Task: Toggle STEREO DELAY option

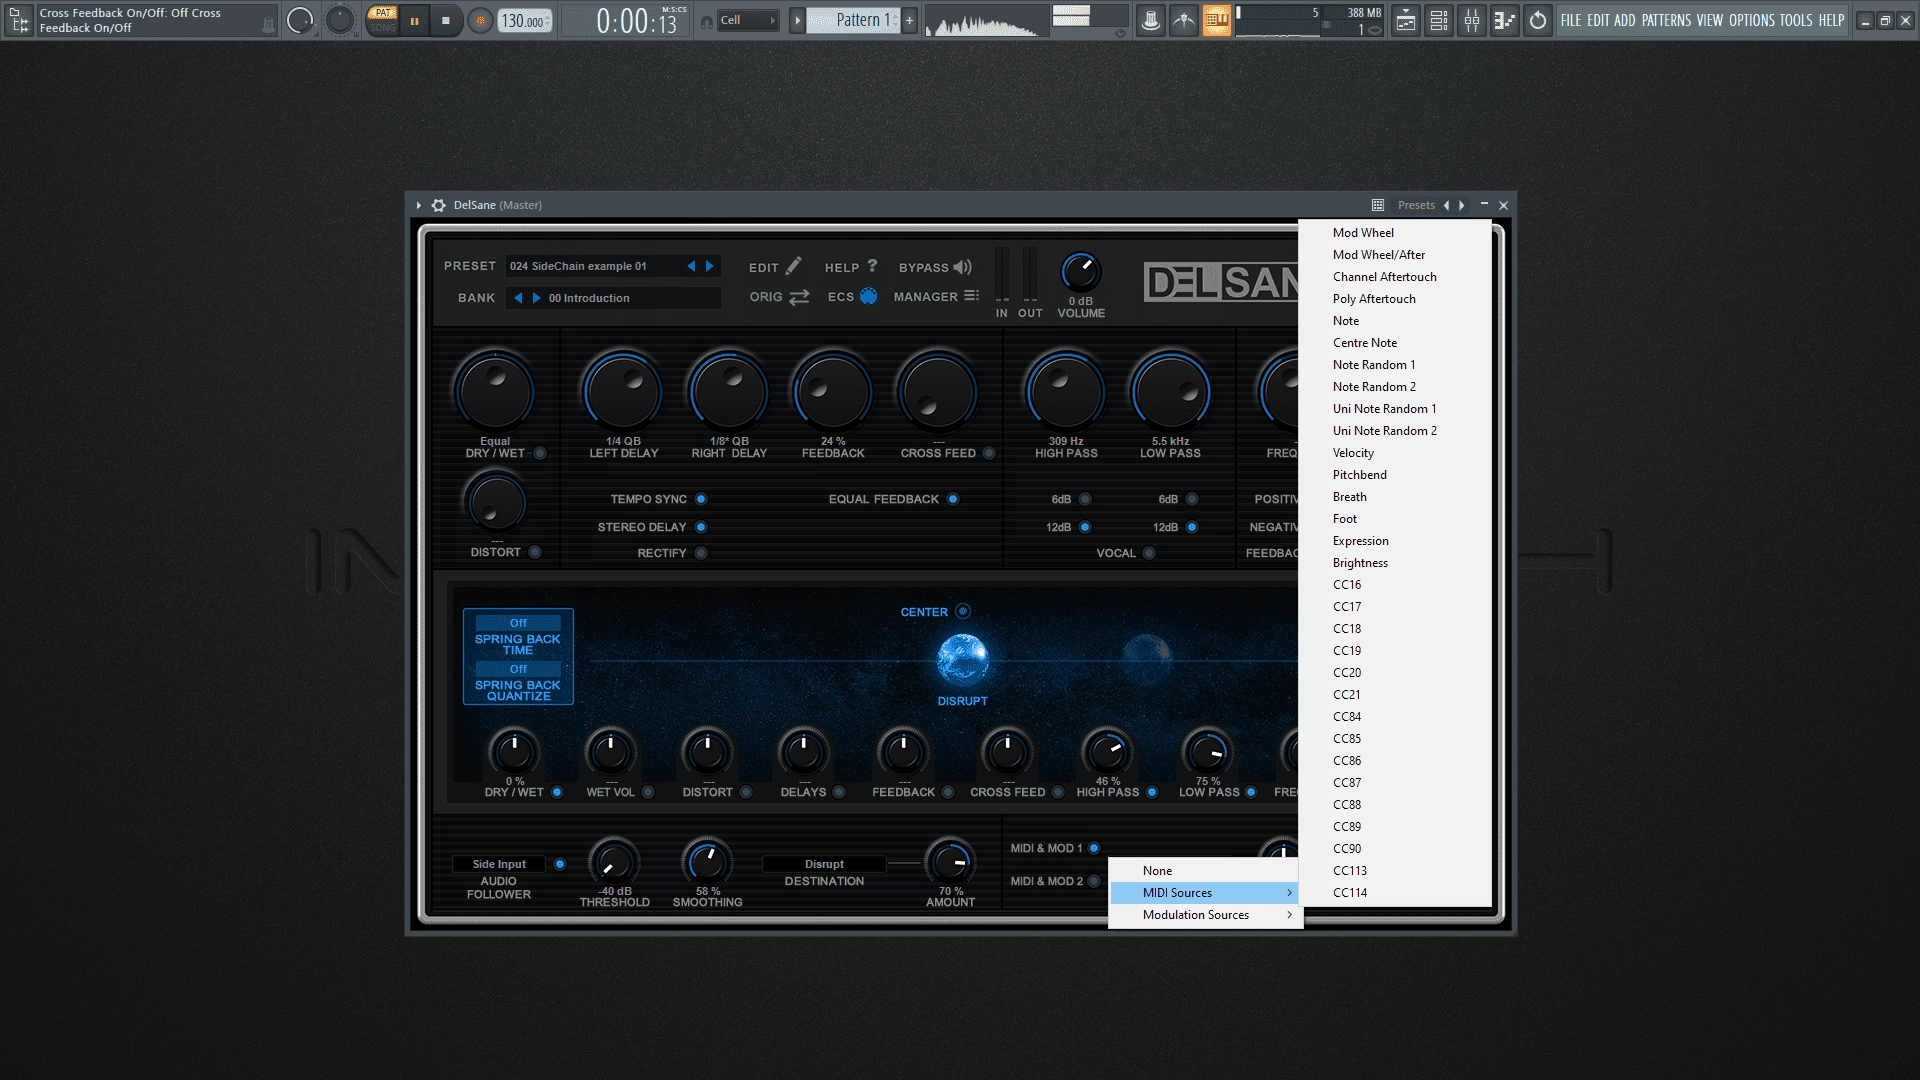Action: point(701,527)
